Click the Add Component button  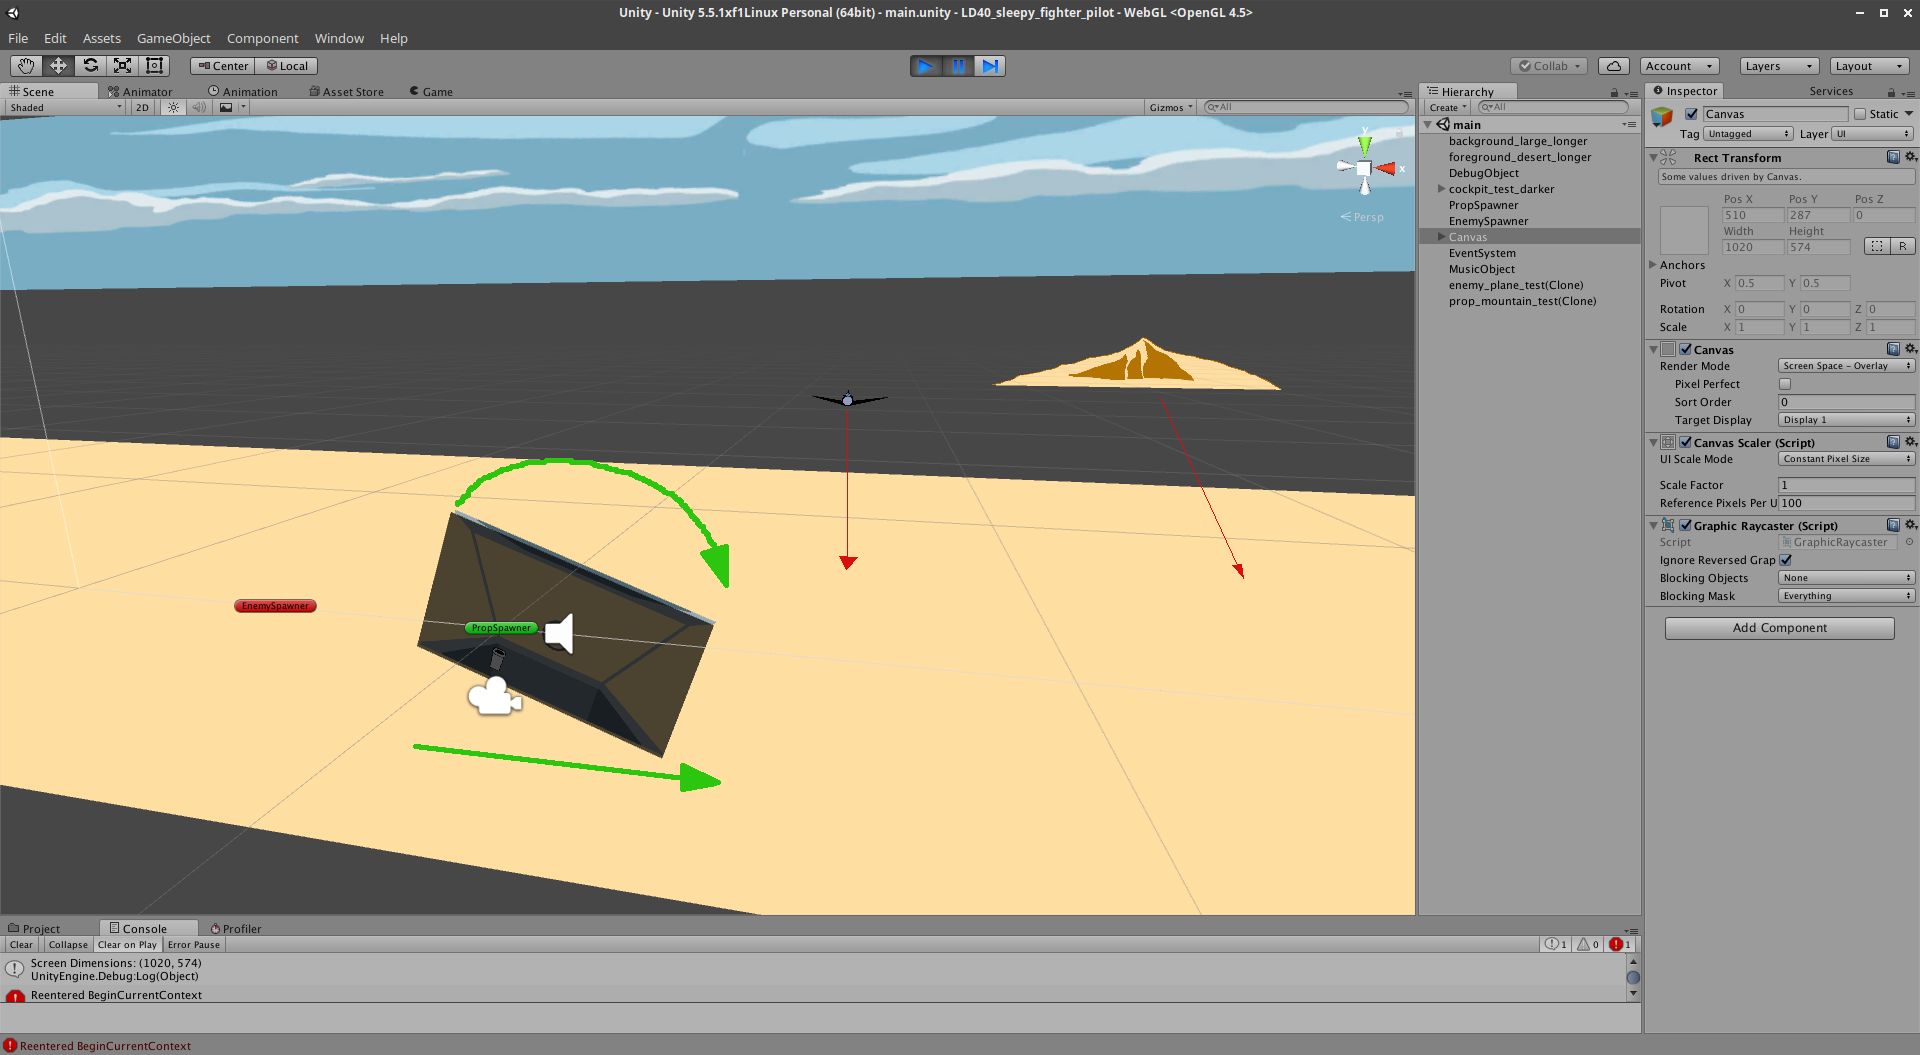pyautogui.click(x=1779, y=628)
